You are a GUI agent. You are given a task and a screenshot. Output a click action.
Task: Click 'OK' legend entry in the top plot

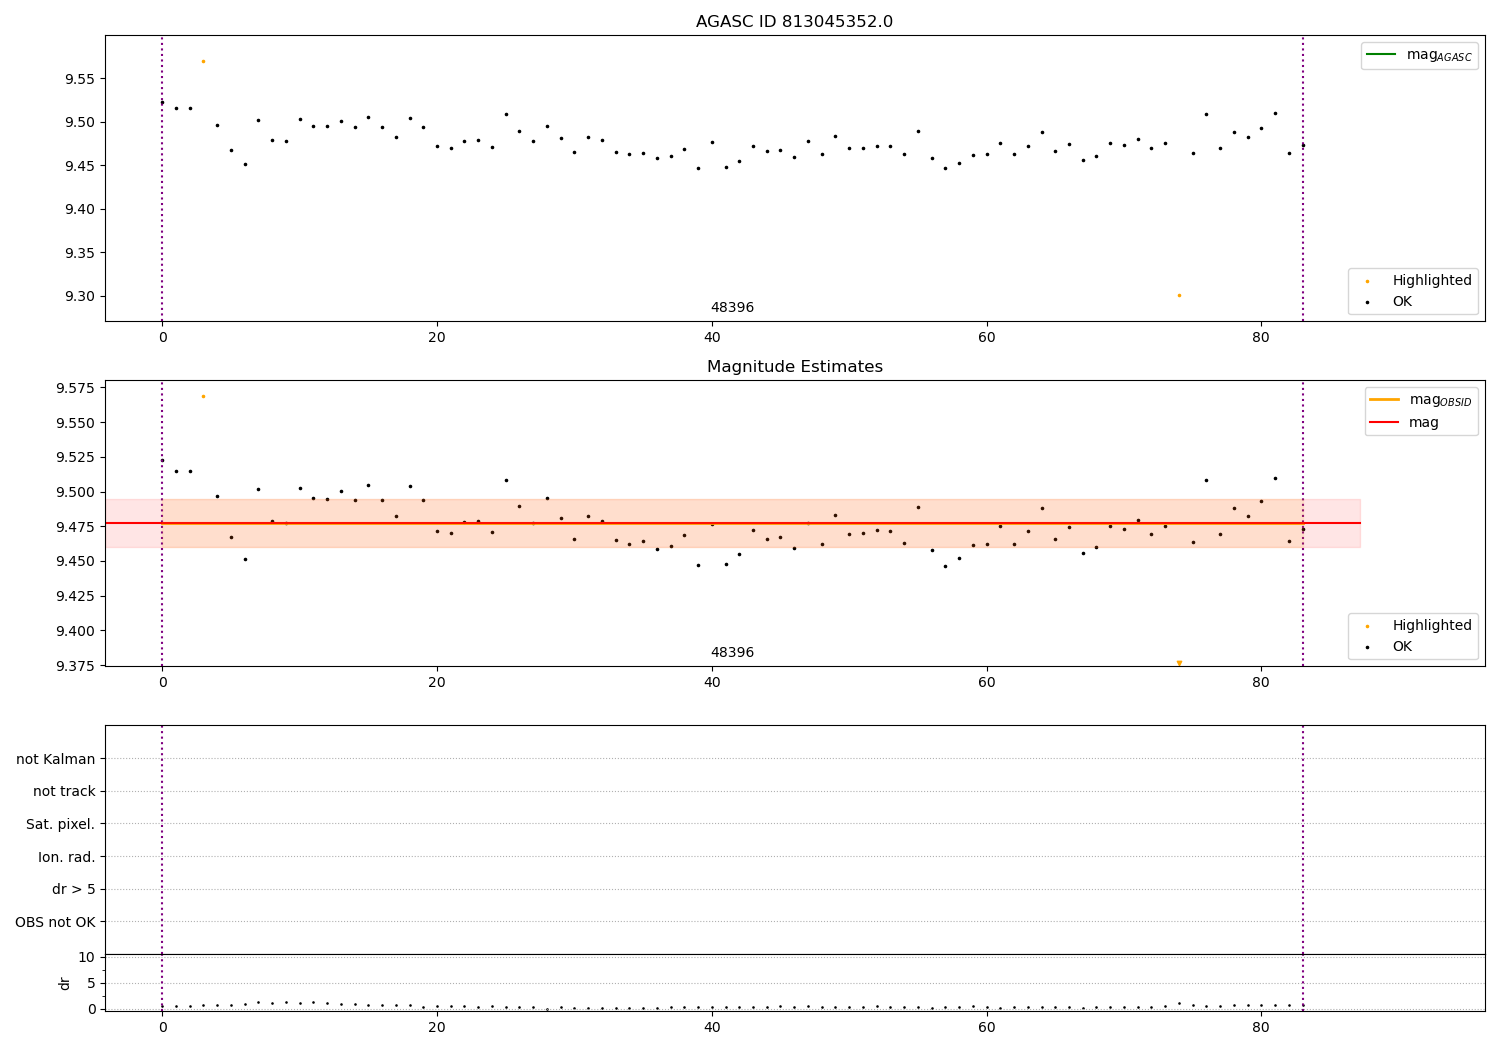point(1402,302)
